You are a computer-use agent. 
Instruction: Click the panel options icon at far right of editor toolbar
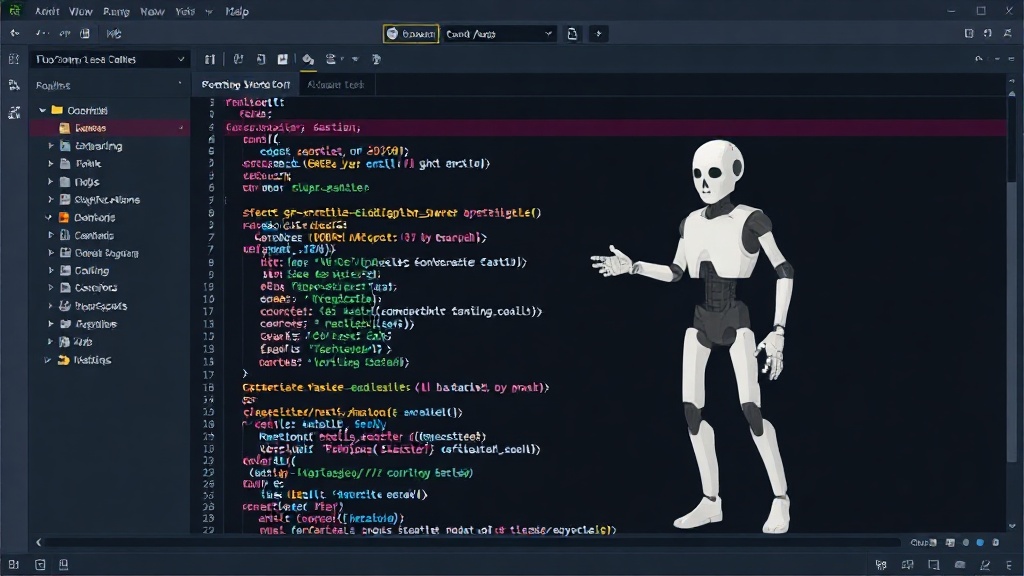[x=1011, y=59]
